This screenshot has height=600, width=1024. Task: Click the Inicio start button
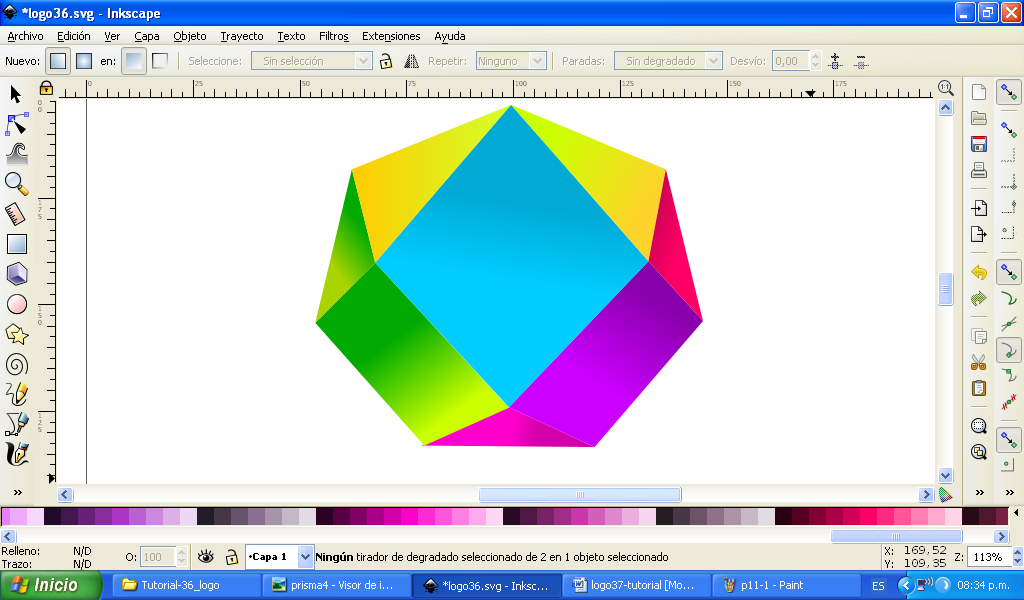pos(51,585)
